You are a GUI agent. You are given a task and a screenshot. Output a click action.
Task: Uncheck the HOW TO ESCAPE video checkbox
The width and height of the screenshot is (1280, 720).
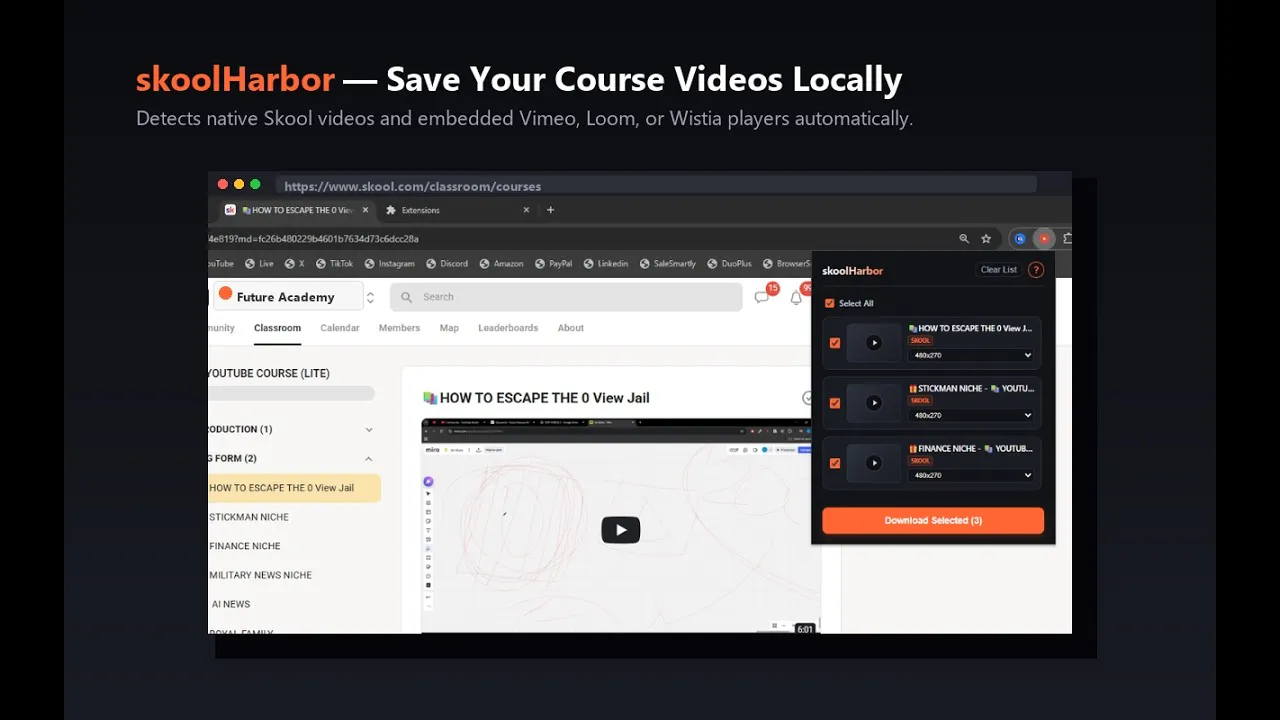[x=835, y=343]
